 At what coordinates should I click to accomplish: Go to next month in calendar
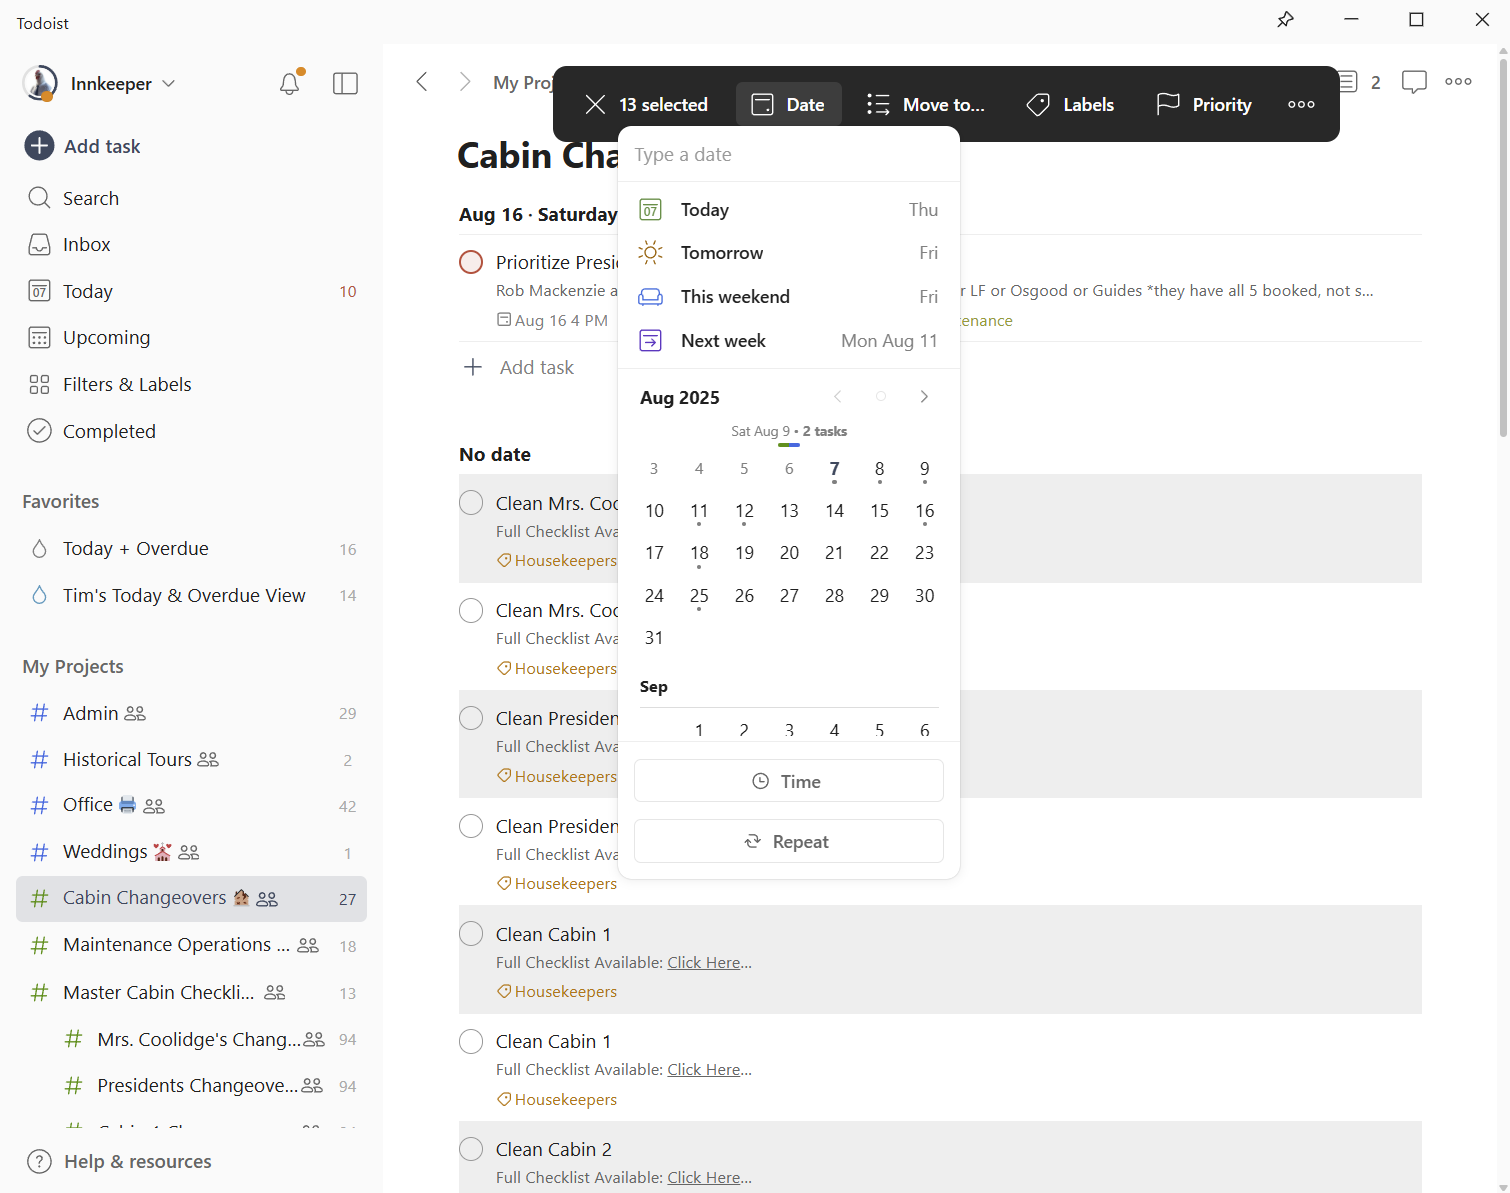[924, 397]
